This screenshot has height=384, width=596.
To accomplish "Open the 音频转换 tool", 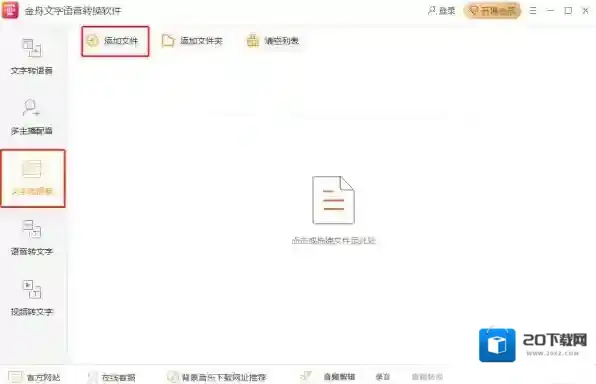I will tap(427, 376).
